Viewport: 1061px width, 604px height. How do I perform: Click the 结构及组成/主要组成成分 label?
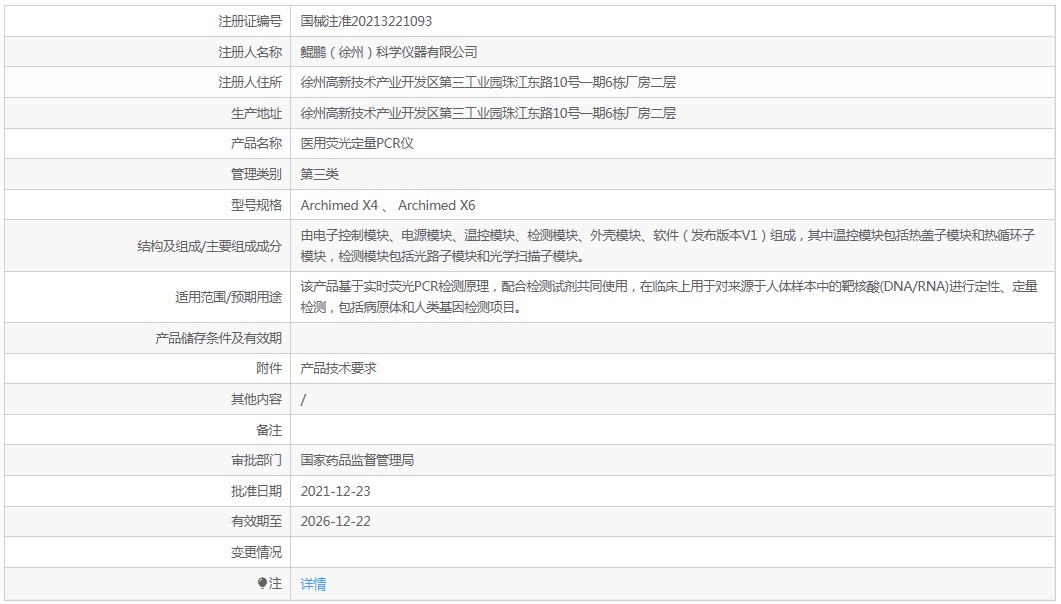[x=210, y=246]
